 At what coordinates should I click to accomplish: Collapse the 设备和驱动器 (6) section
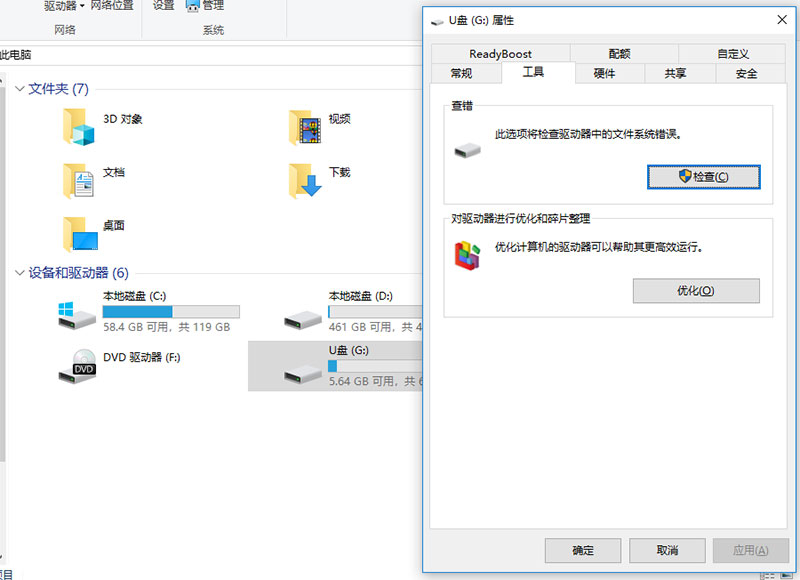20,273
